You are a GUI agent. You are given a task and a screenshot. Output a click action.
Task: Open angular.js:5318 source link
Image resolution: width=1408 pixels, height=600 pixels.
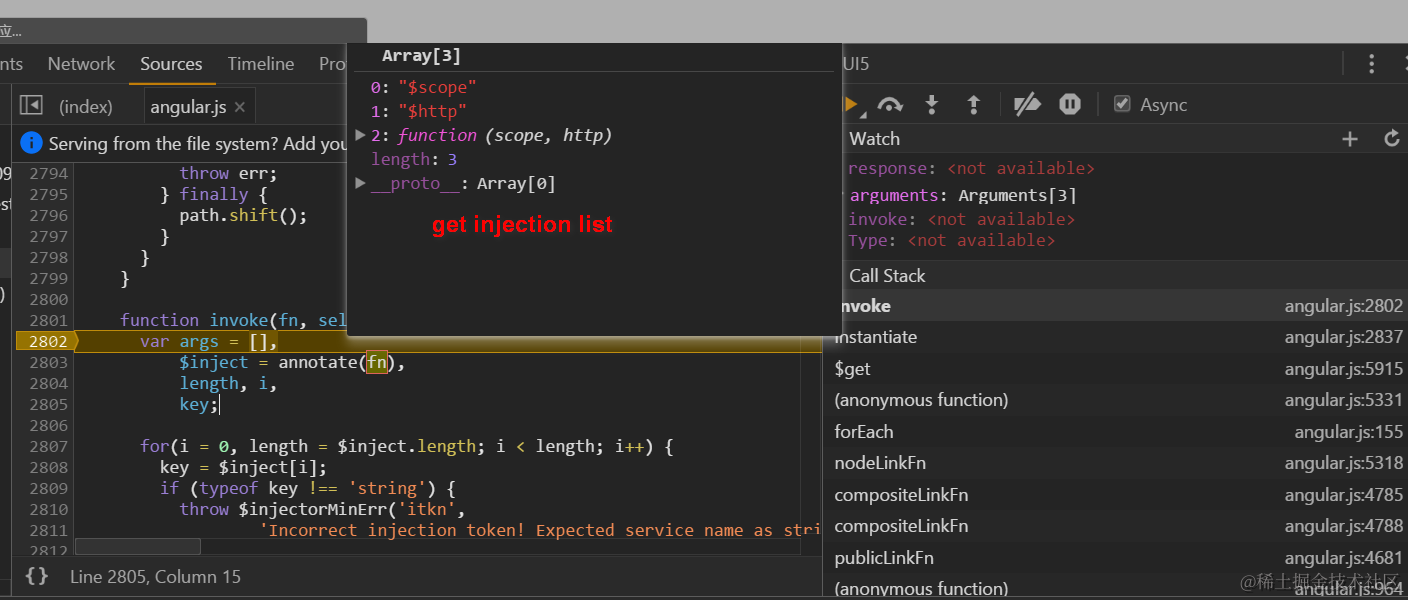[x=1344, y=463]
